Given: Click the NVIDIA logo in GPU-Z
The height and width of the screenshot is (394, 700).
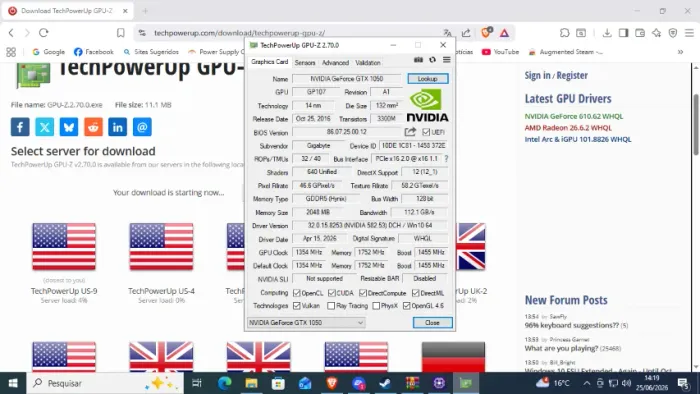Looking at the screenshot, I should (427, 105).
